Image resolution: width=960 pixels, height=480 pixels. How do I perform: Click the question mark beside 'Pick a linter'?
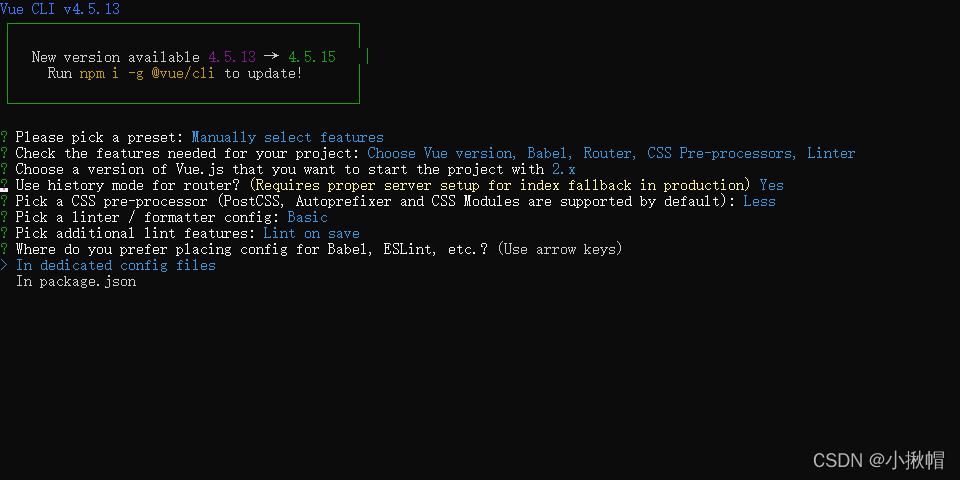[x=4, y=217]
